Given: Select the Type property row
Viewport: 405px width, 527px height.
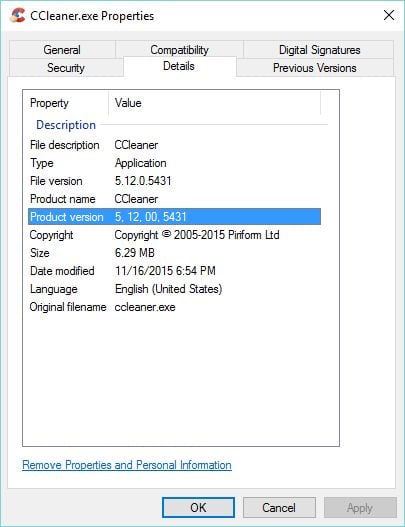Looking at the screenshot, I should [x=174, y=163].
